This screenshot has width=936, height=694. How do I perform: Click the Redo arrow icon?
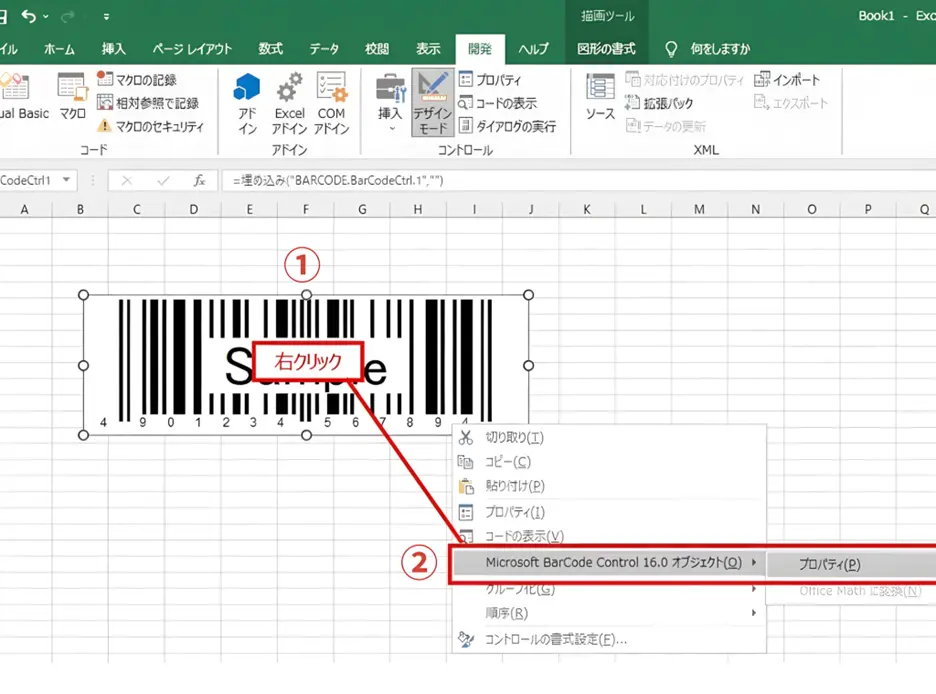tap(67, 16)
